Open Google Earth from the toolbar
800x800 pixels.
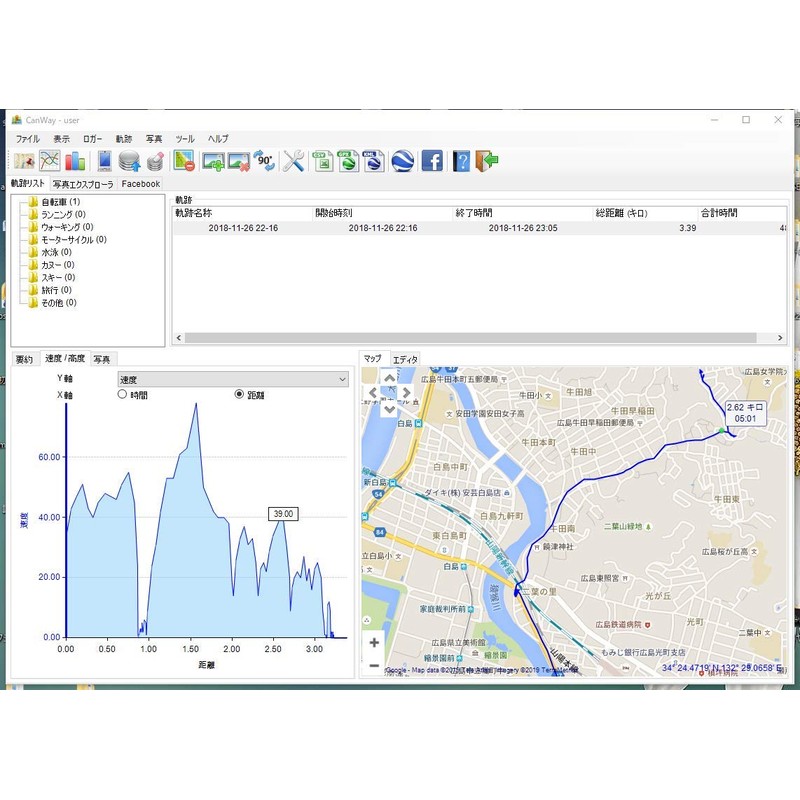click(402, 161)
